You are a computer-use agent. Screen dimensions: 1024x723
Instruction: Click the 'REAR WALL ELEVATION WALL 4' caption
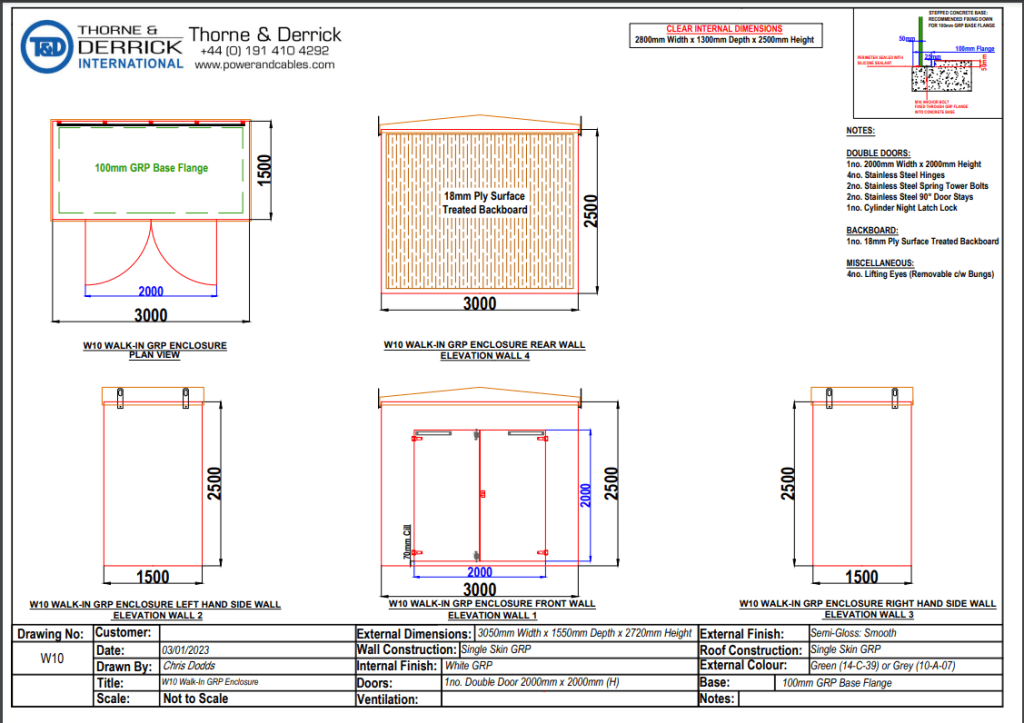pyautogui.click(x=485, y=350)
